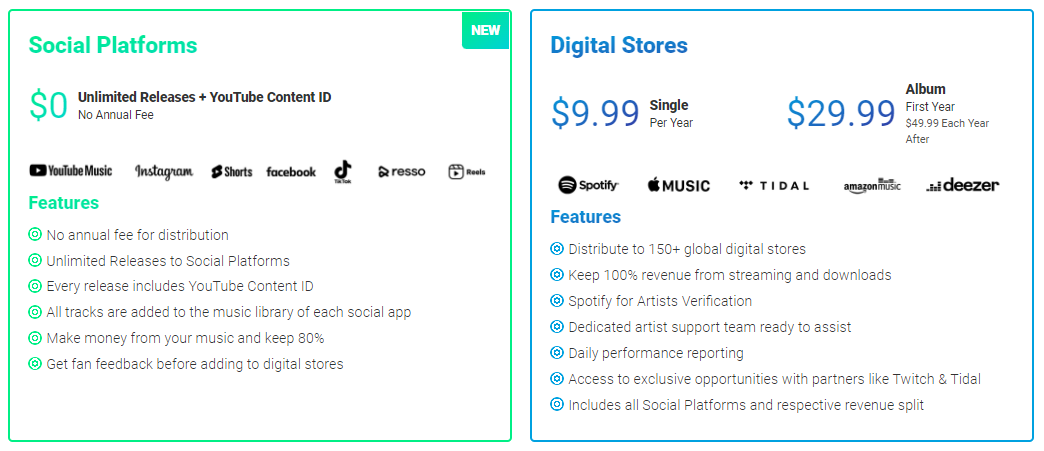Viewport: 1044px width, 451px height.
Task: Click the Deezer logo
Action: coord(962,185)
